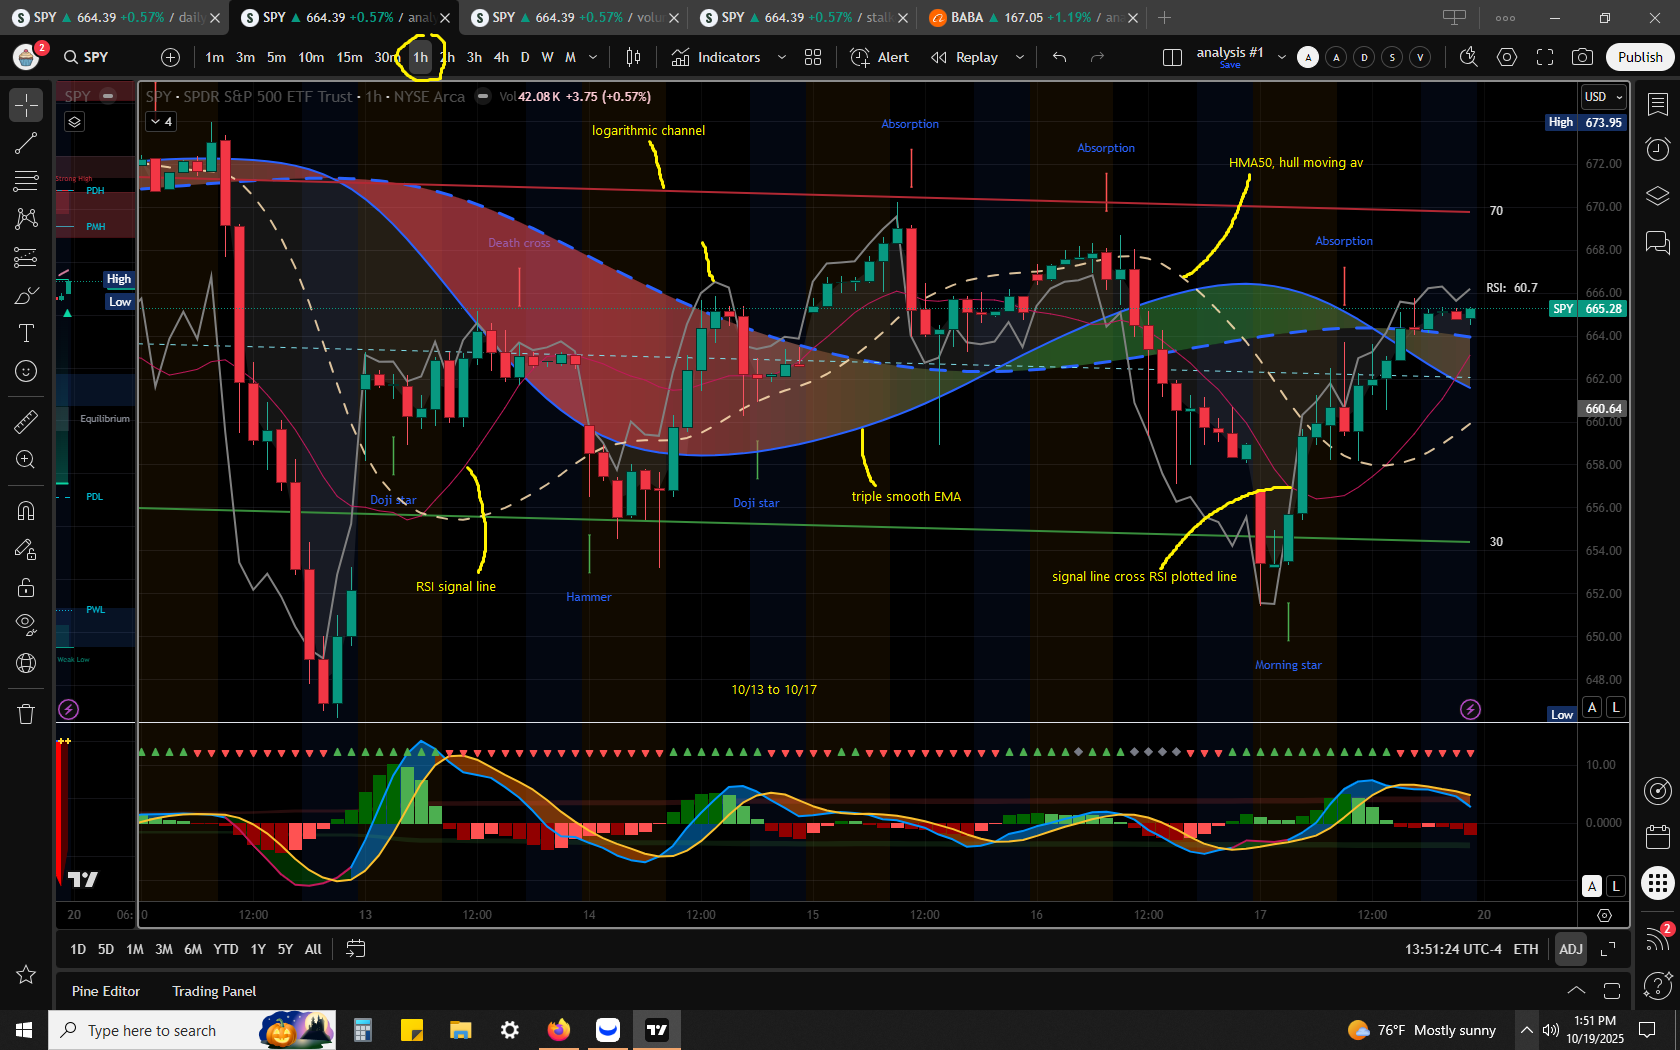Toggle auto scale A in the oscillator pane

point(1593,886)
